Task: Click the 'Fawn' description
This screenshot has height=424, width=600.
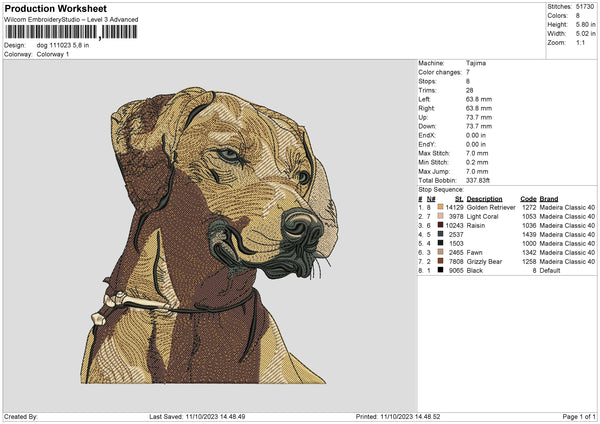Action: coord(474,253)
